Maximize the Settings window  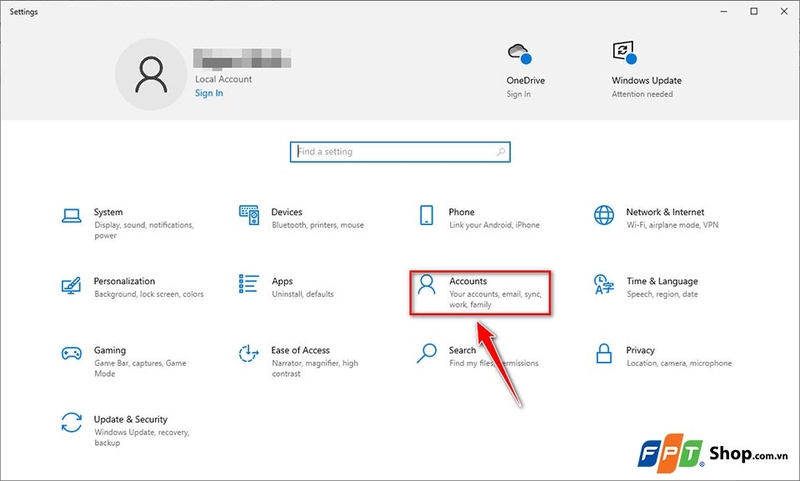point(754,11)
